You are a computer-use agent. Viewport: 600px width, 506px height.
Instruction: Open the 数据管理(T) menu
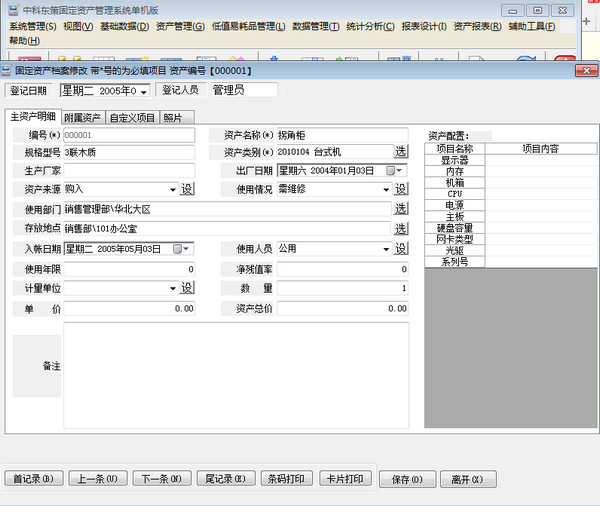[x=316, y=26]
